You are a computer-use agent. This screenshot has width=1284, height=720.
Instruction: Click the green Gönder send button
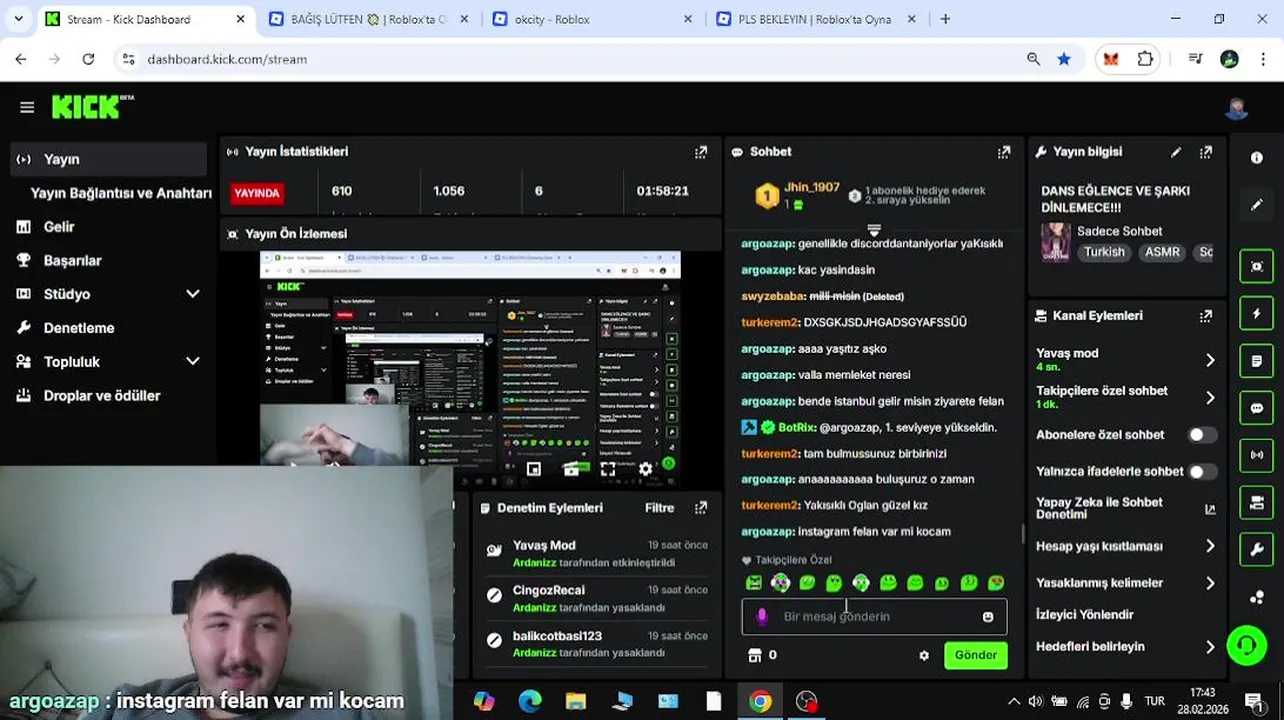point(975,655)
